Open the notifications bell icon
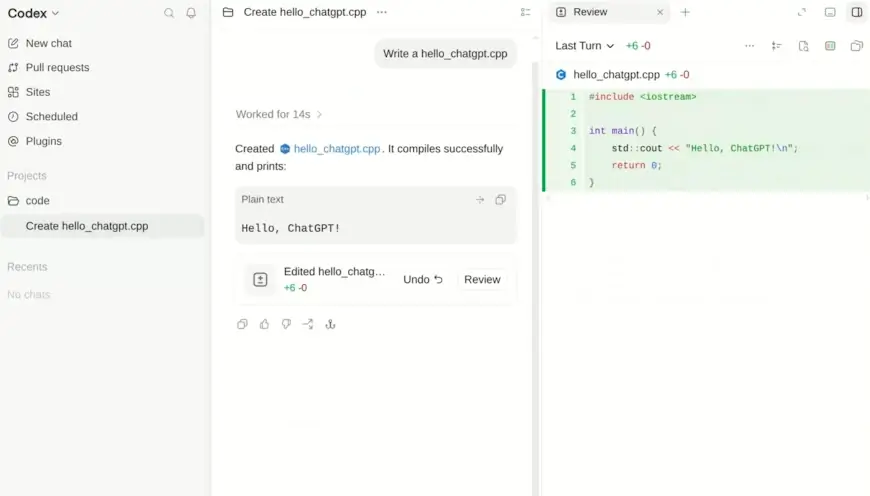Viewport: 870px width, 496px height. click(x=191, y=13)
